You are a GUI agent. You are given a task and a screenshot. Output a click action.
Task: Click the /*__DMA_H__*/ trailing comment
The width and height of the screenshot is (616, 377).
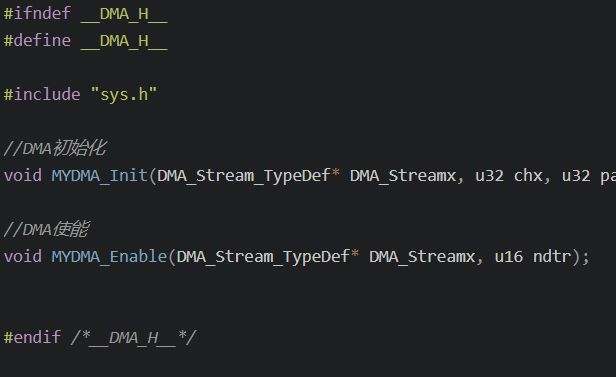134,337
